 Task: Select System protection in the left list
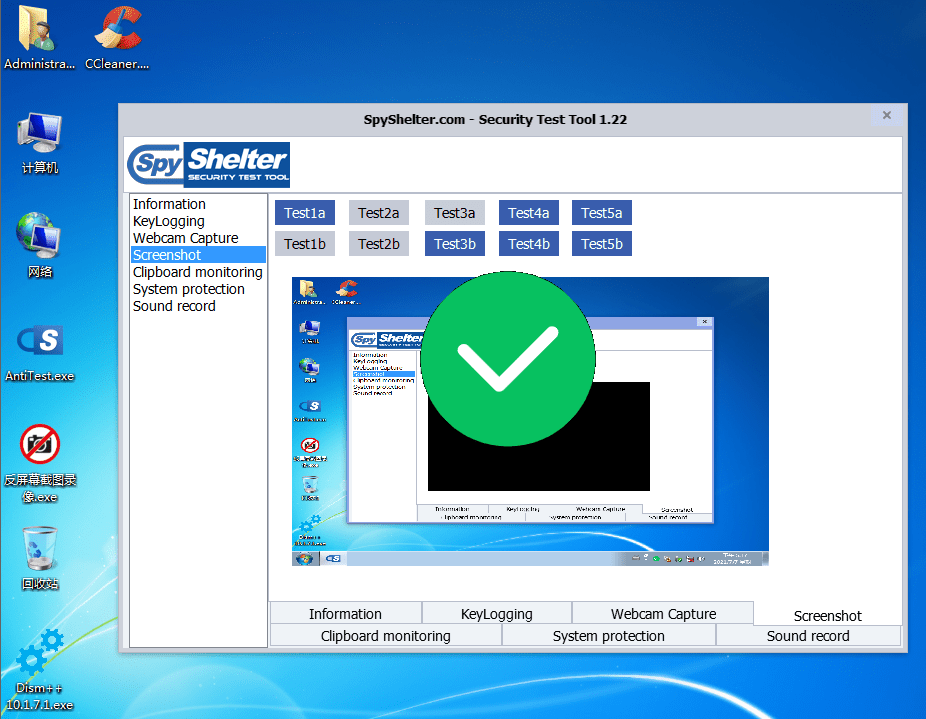click(198, 289)
